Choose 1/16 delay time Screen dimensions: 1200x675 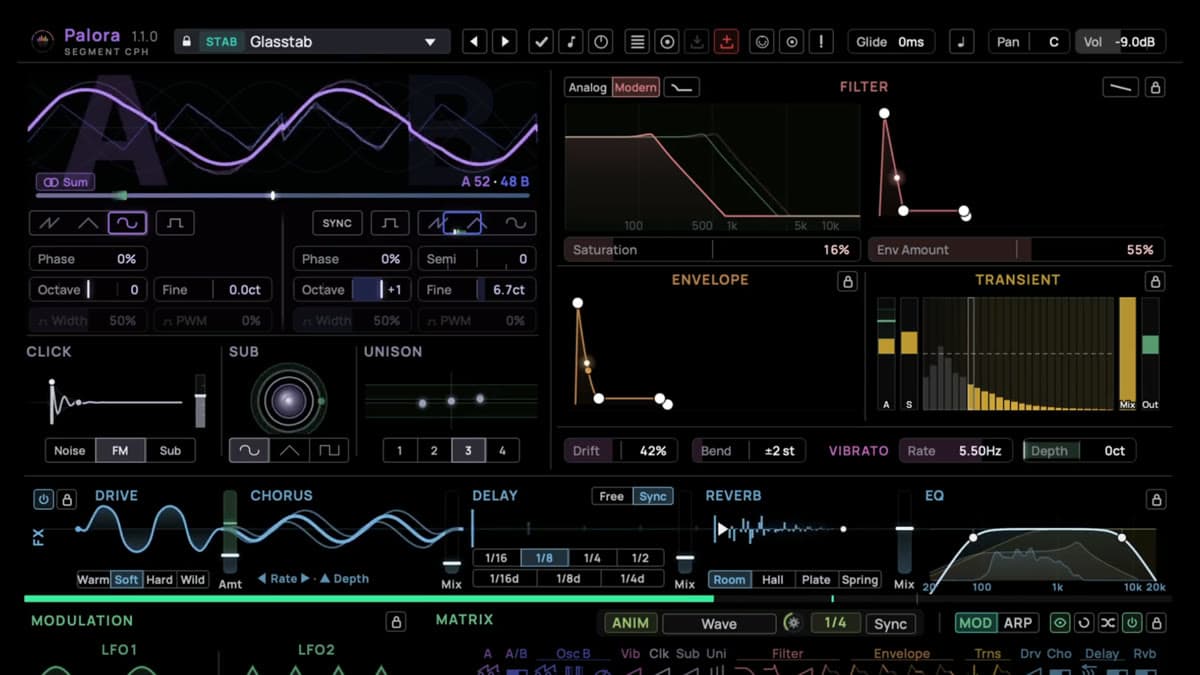click(496, 558)
